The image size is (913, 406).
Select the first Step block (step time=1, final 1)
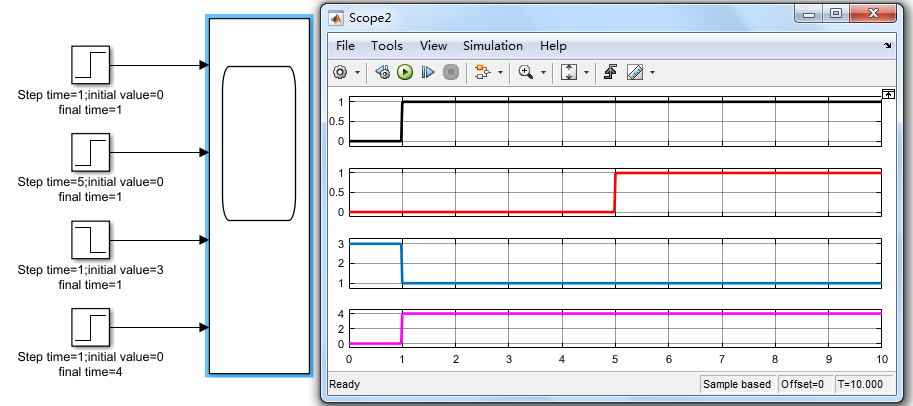(x=90, y=65)
